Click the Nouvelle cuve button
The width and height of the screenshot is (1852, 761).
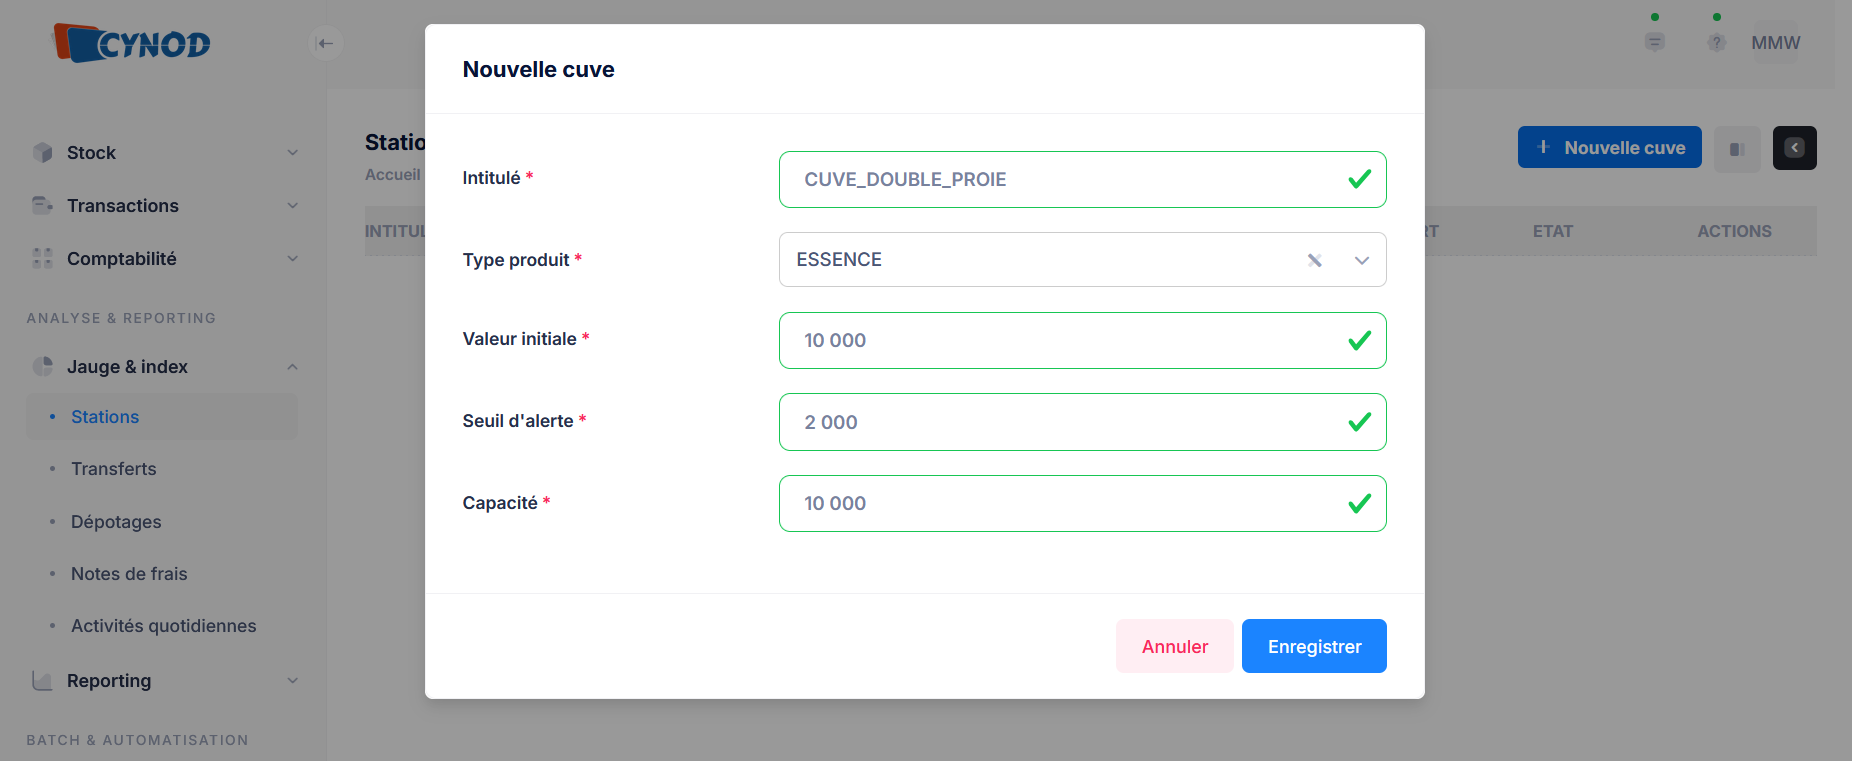[x=1609, y=148]
